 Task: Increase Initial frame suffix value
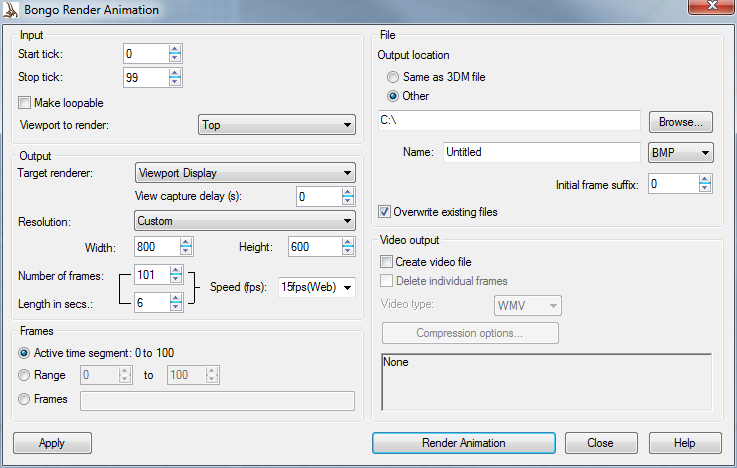click(705, 179)
